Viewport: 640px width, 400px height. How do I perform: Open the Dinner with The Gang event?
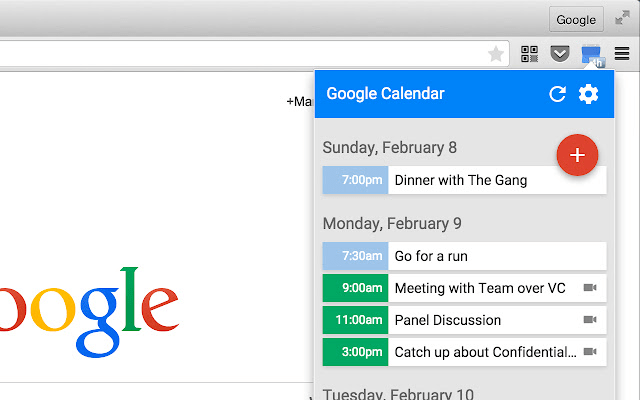[461, 181]
